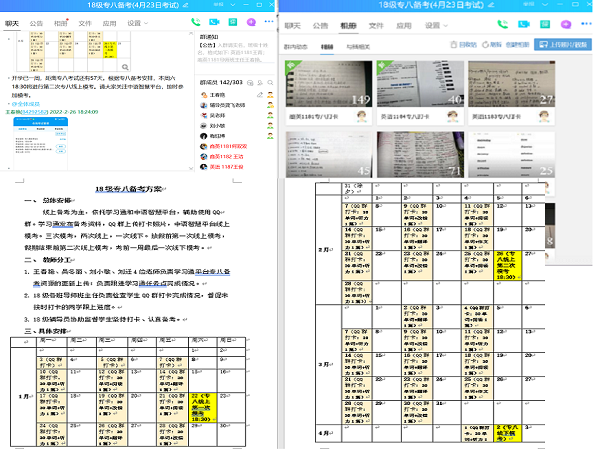The image size is (600, 450).
Task: Open album thumbnail showing 40 photos
Action: click(x=420, y=84)
